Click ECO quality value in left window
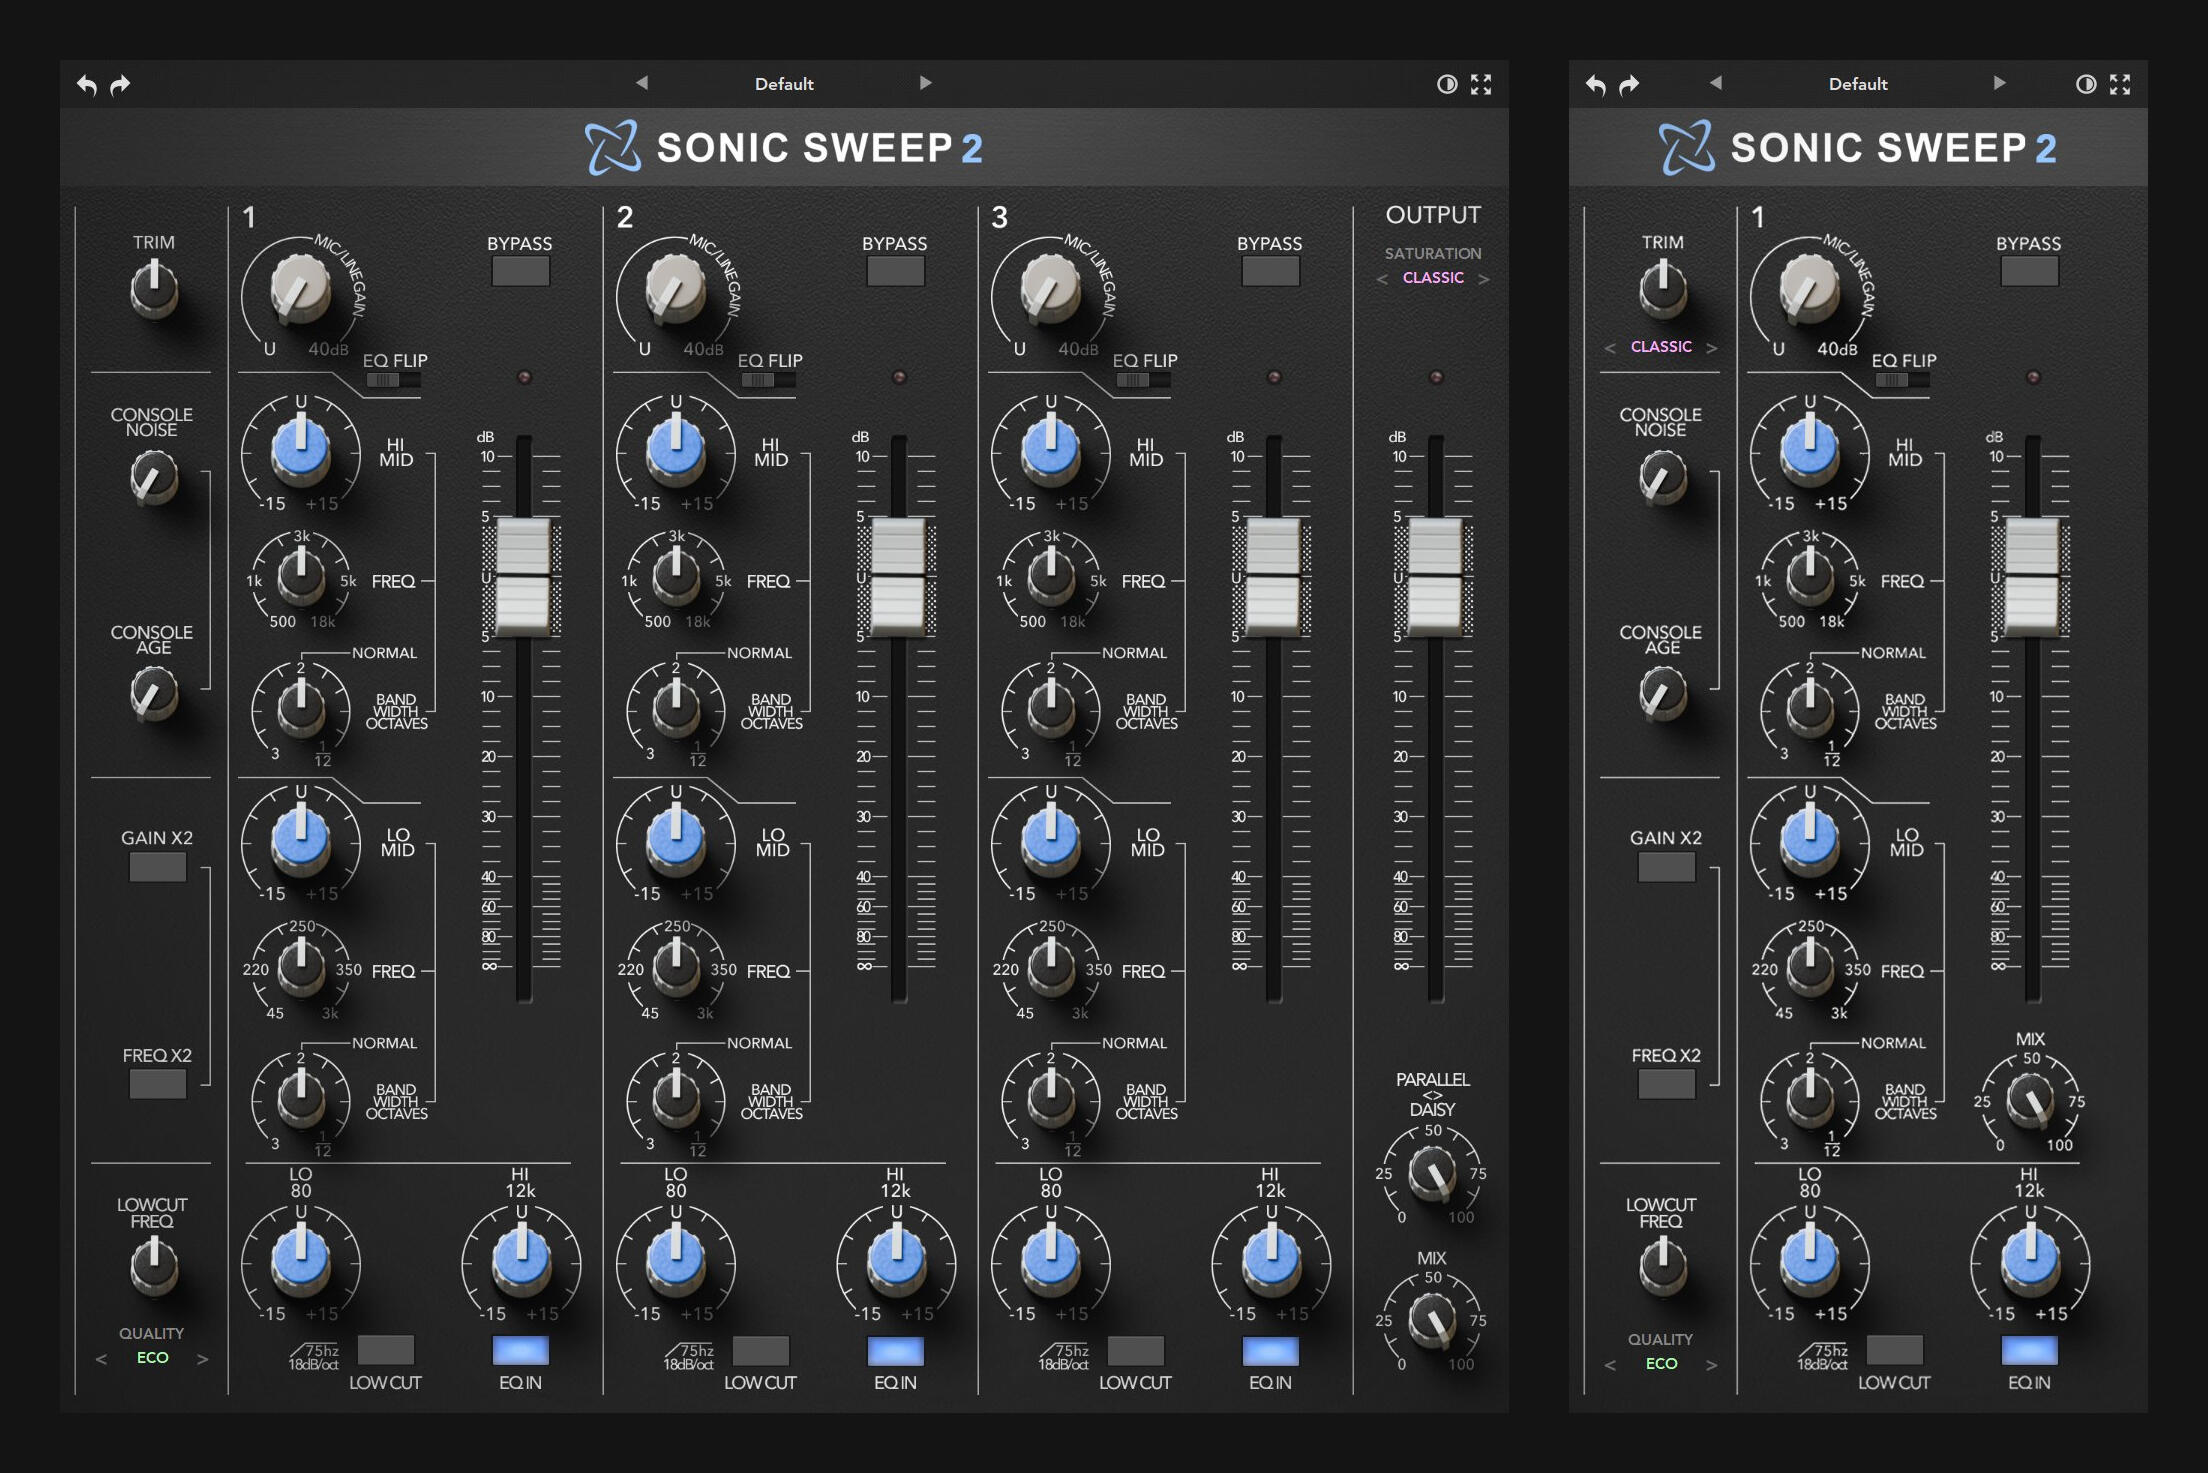Viewport: 2208px width, 1473px height. tap(152, 1358)
